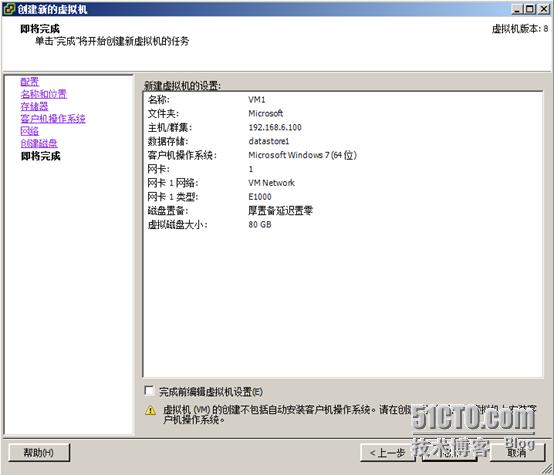Click the 虚拟磁盘大小: label
This screenshot has width=554, height=476.
point(177,224)
